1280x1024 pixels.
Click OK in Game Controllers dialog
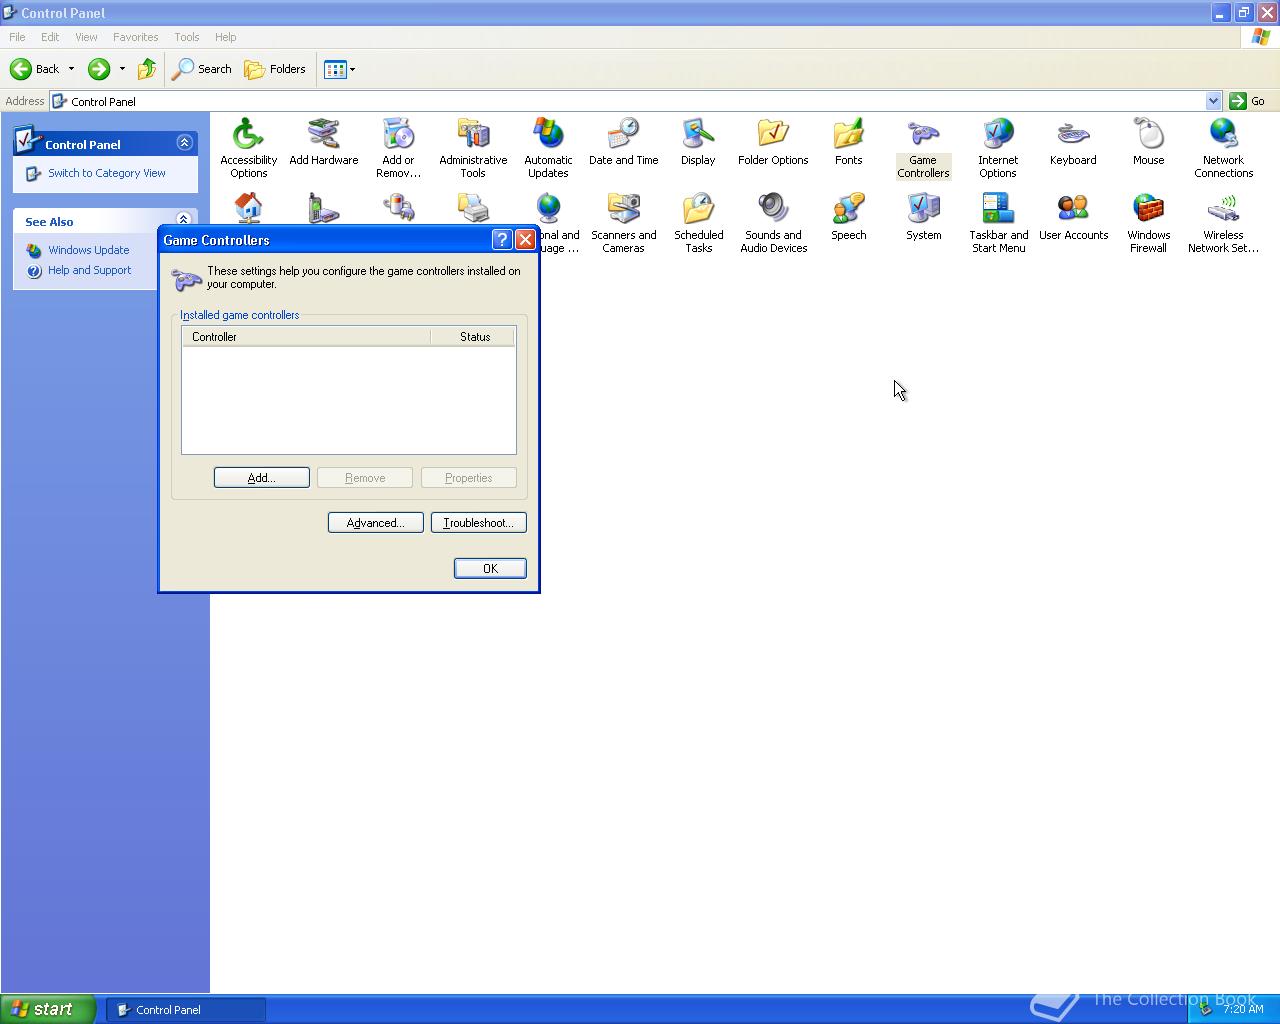coord(490,568)
